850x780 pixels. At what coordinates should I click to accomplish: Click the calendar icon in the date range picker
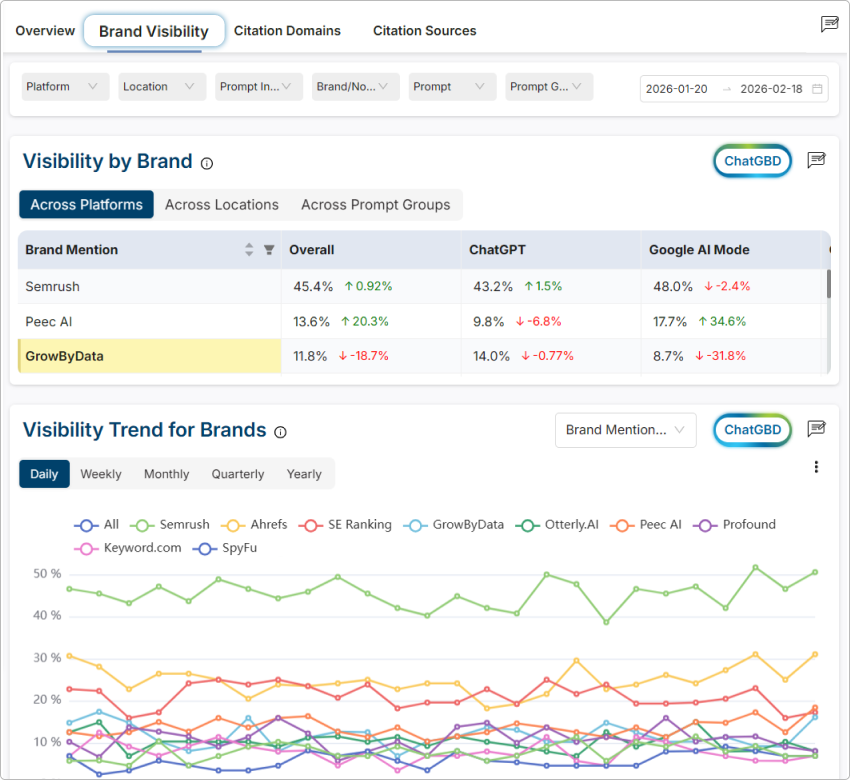[x=815, y=89]
